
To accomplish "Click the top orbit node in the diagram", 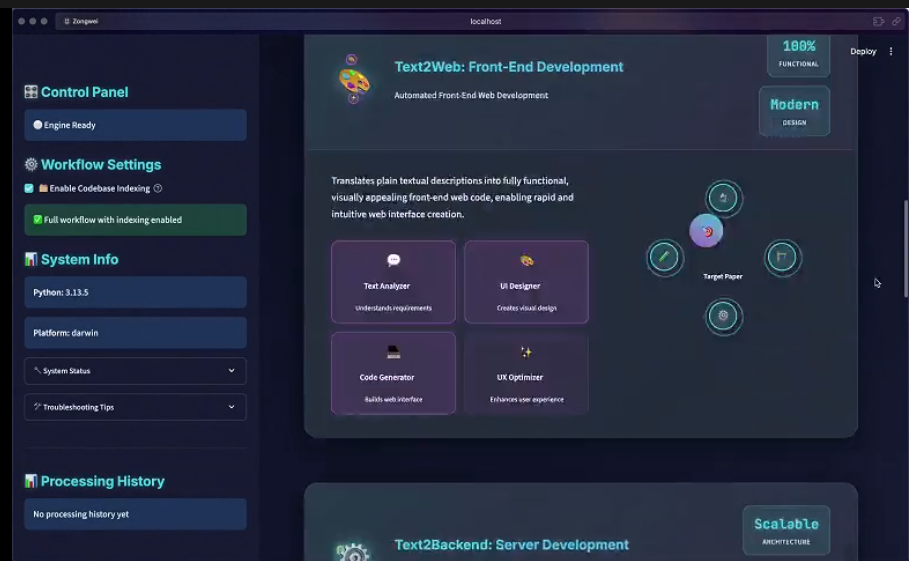I will point(723,198).
